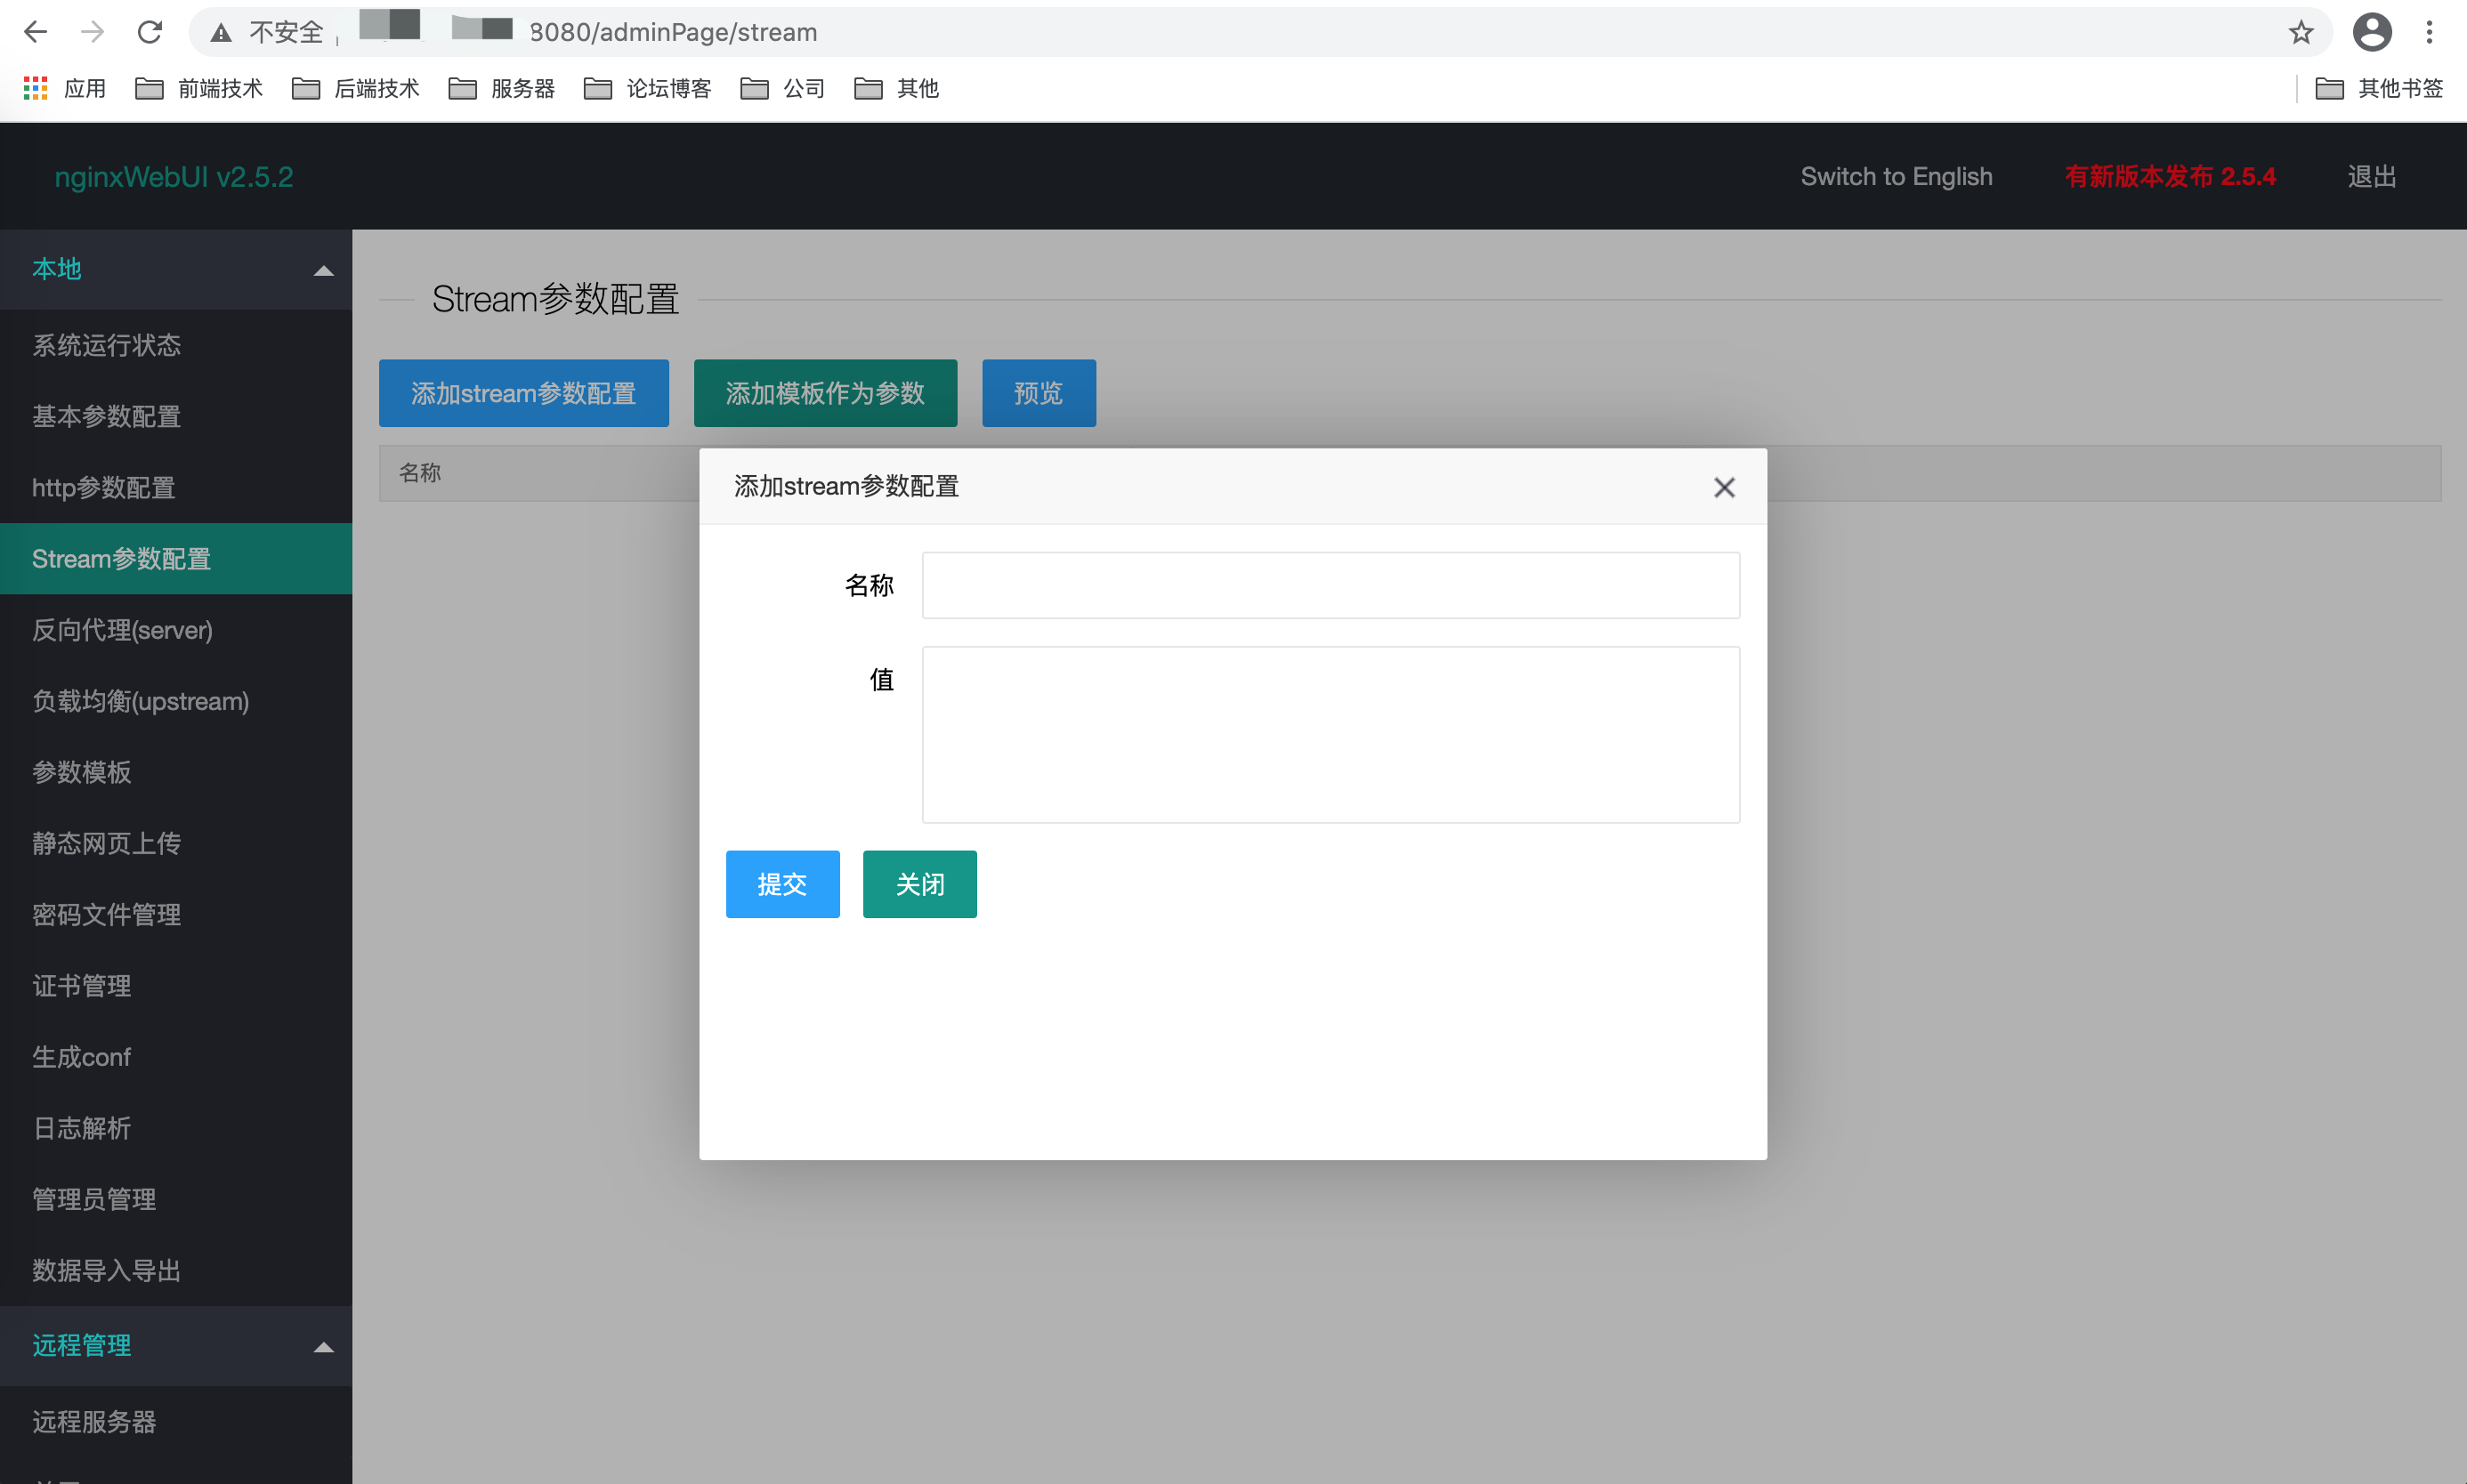Viewport: 2467px width, 1484px height.
Task: Click the 名称 input field in dialog
Action: click(x=1329, y=584)
